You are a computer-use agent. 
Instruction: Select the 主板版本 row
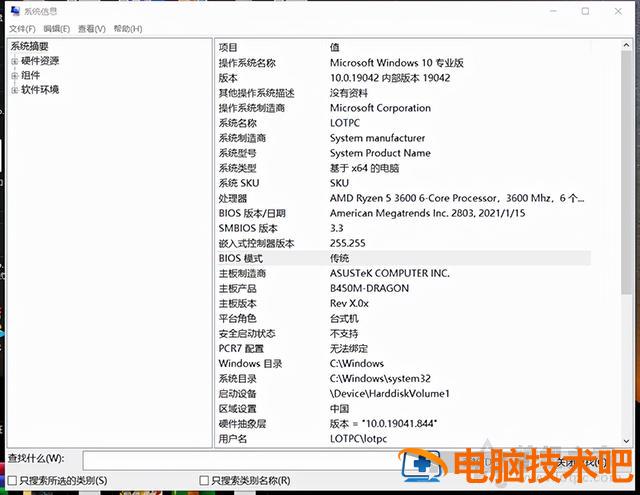[403, 304]
